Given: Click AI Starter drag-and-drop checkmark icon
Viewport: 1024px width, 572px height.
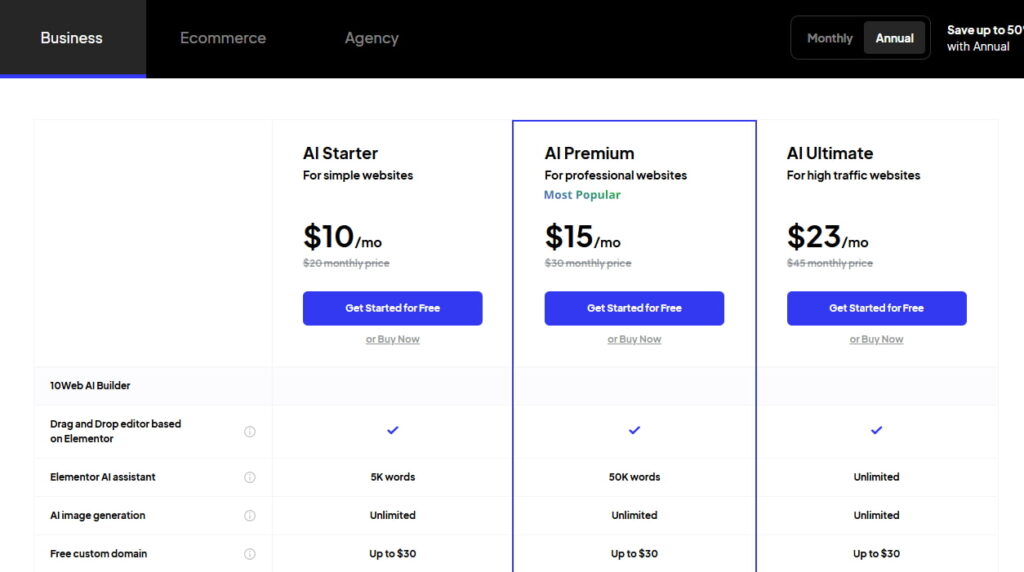Looking at the screenshot, I should (393, 430).
